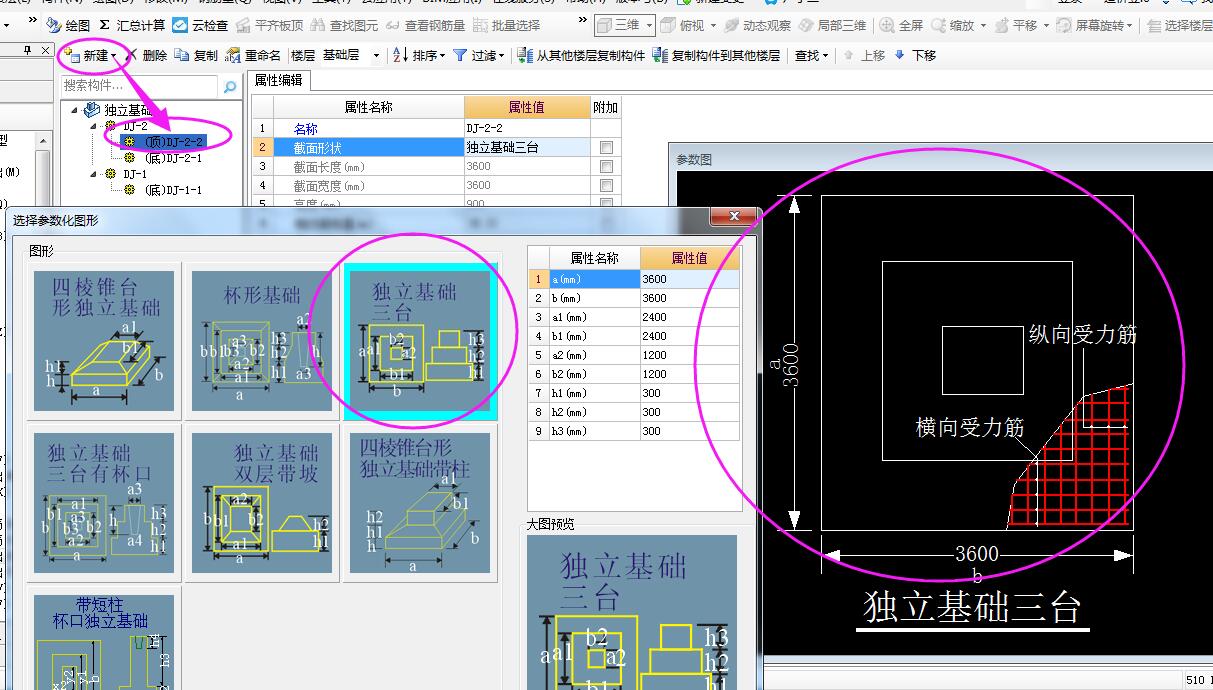The image size is (1213, 690).
Task: Choose 平移 pan tool
Action: point(1023,25)
